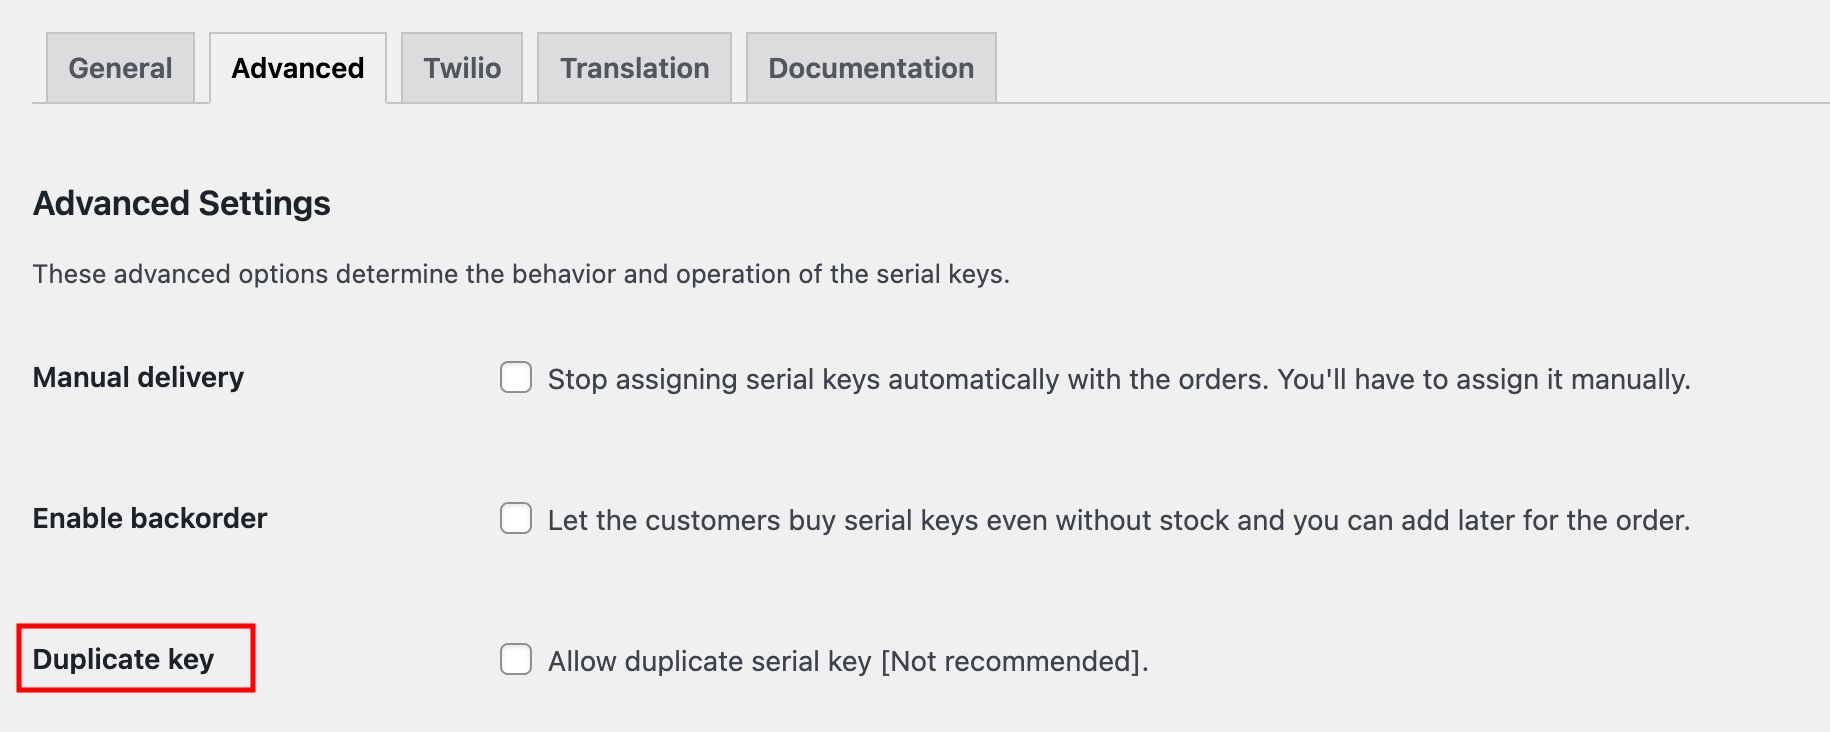Select the Twilio tab
This screenshot has width=1830, height=732.
point(461,67)
